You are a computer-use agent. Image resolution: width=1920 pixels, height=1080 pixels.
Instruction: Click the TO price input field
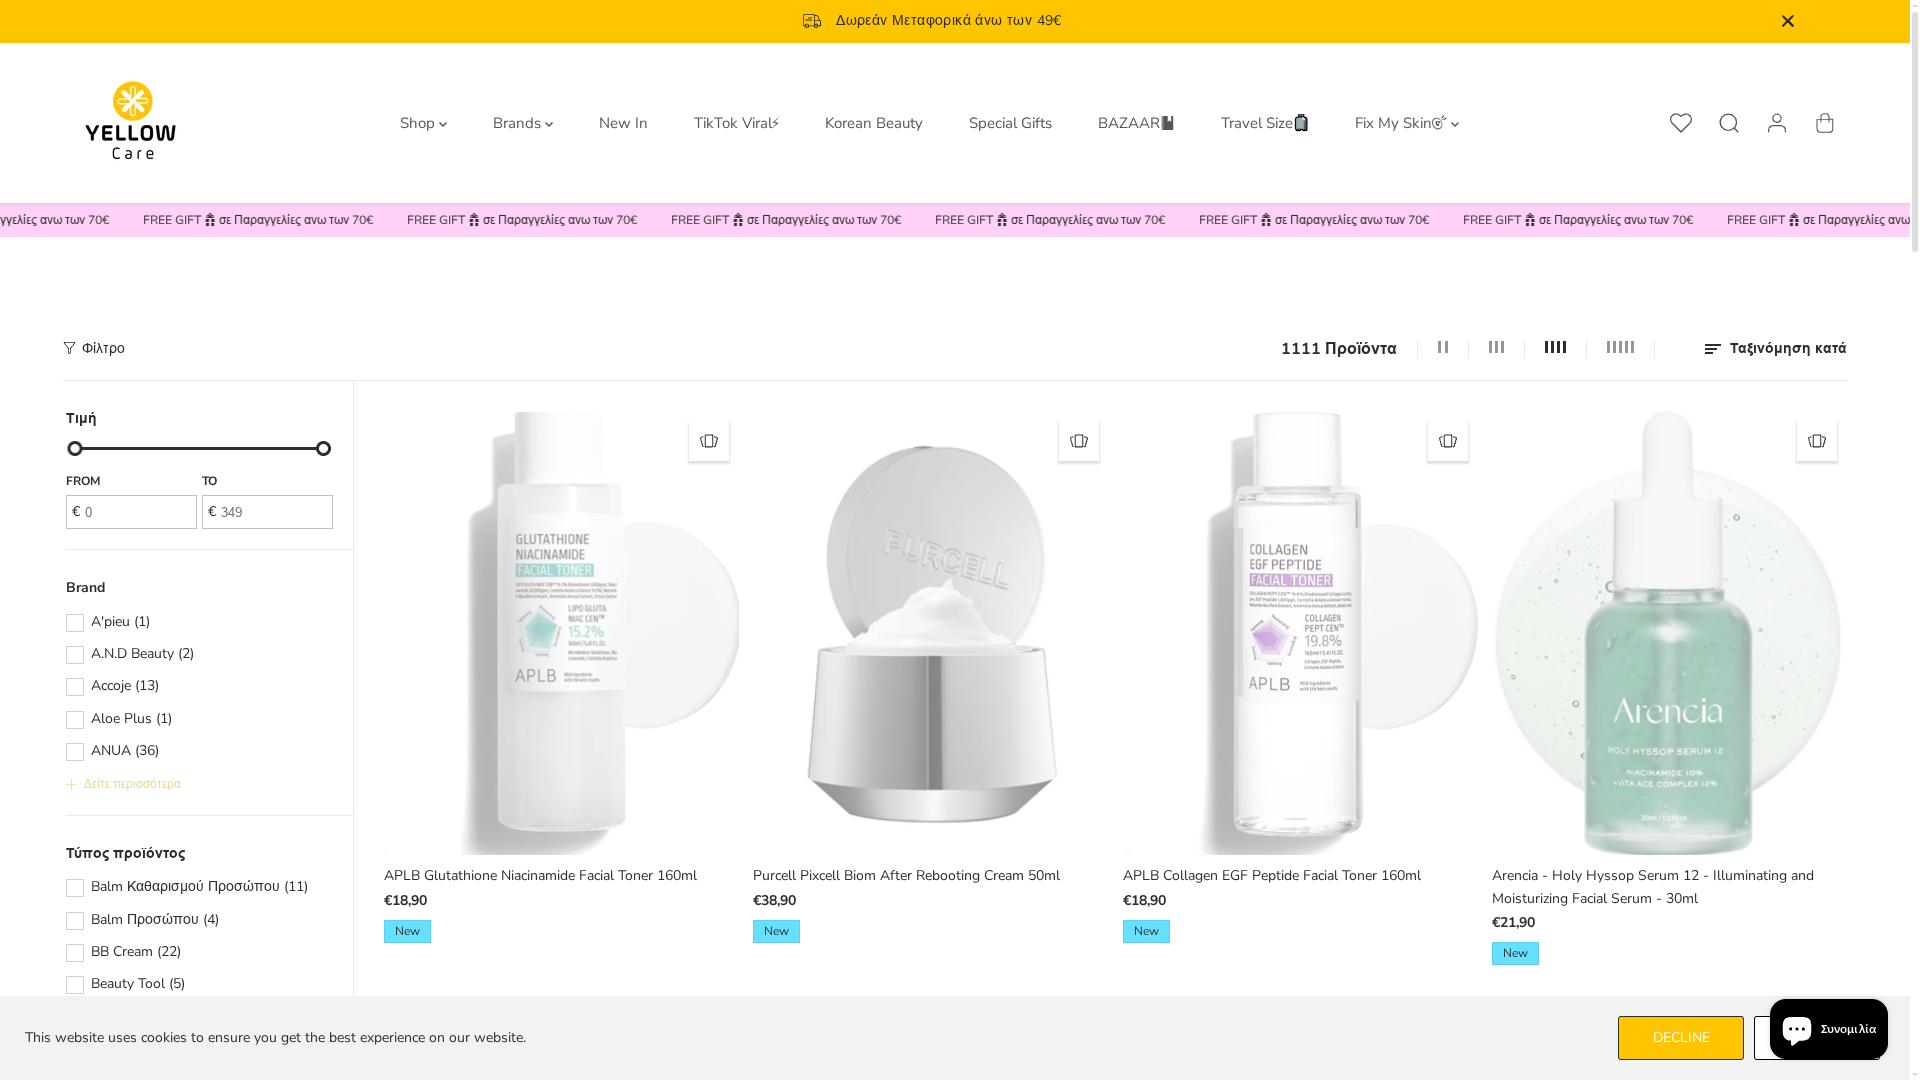(x=267, y=512)
